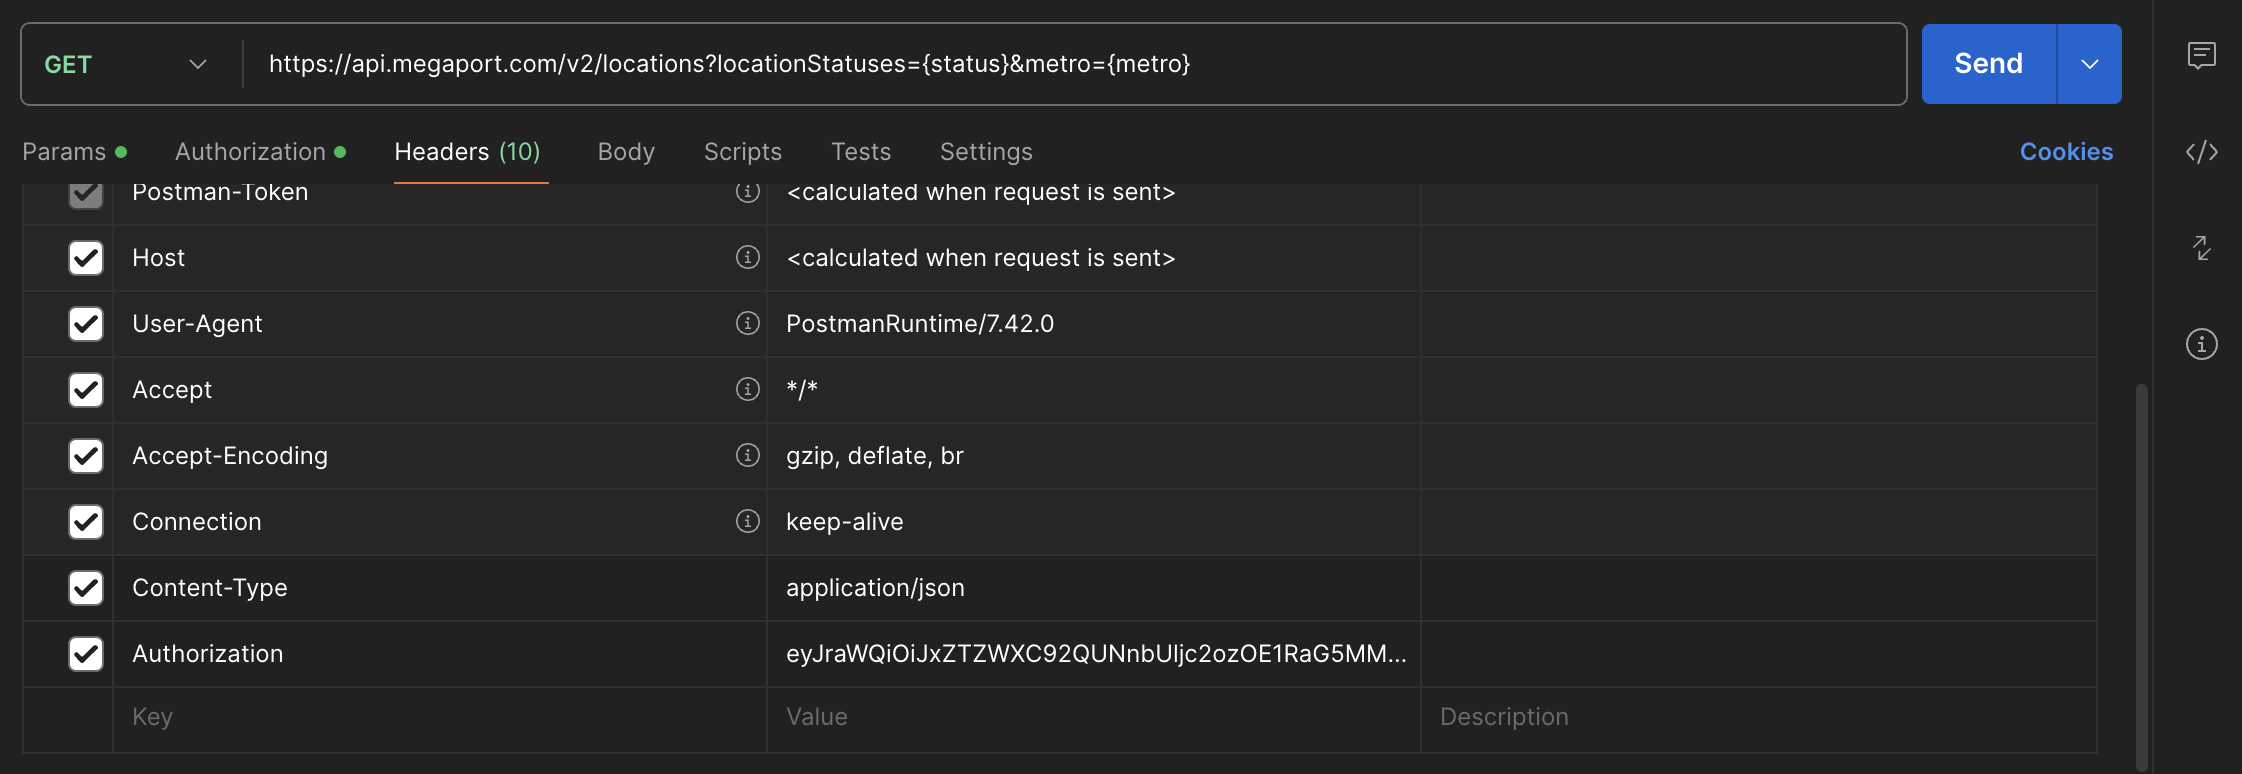
Task: Toggle the Postman-Token header checkbox
Action: (86, 194)
